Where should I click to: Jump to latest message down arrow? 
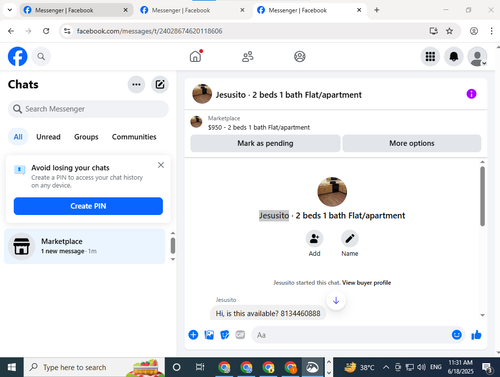click(336, 300)
